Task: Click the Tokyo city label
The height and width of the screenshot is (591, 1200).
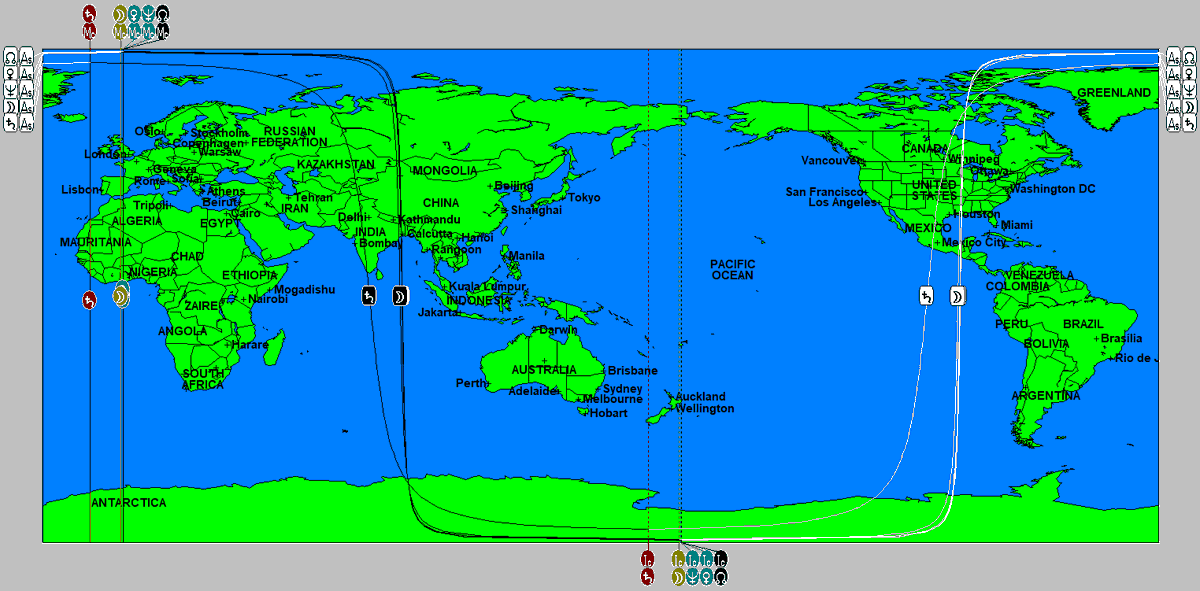Action: [584, 197]
